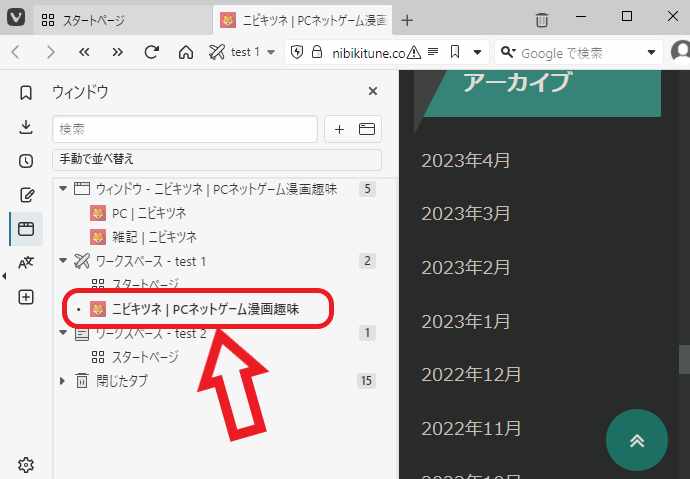Image resolution: width=690 pixels, height=479 pixels.
Task: Go to the home page
Action: pyautogui.click(x=186, y=52)
